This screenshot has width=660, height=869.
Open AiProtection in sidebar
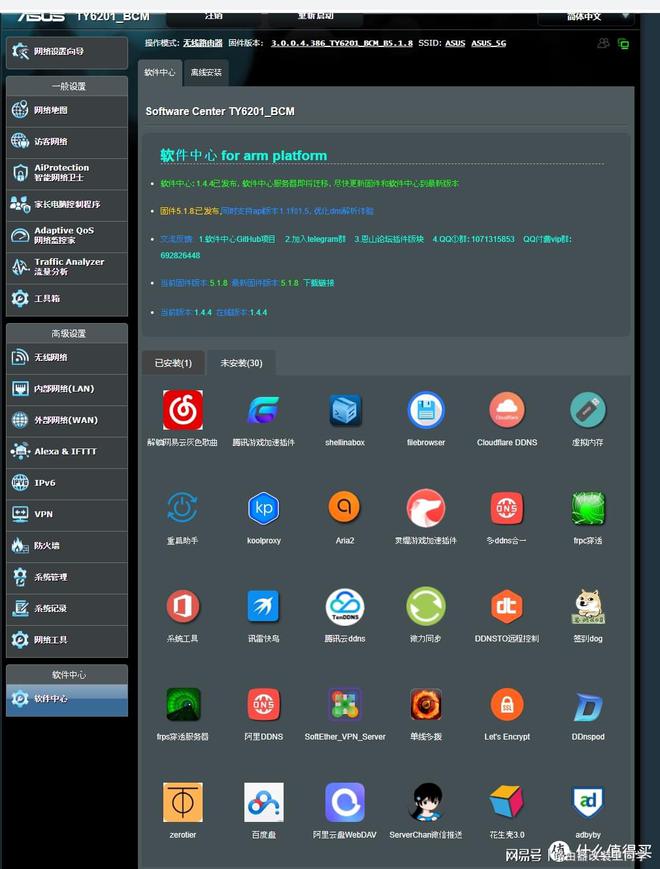pos(66,172)
